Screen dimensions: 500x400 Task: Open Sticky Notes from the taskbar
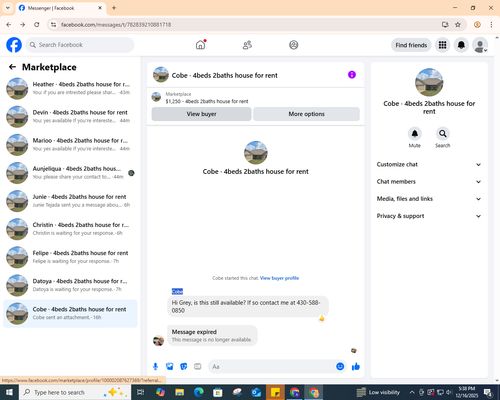click(275, 392)
